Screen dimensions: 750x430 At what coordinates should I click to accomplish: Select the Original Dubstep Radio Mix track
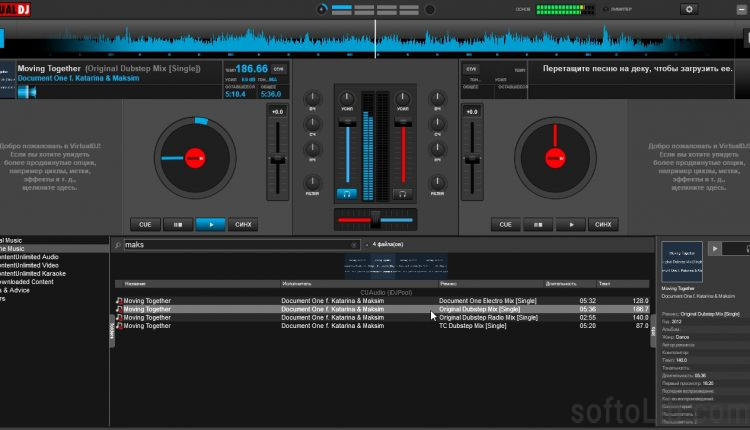(382, 318)
